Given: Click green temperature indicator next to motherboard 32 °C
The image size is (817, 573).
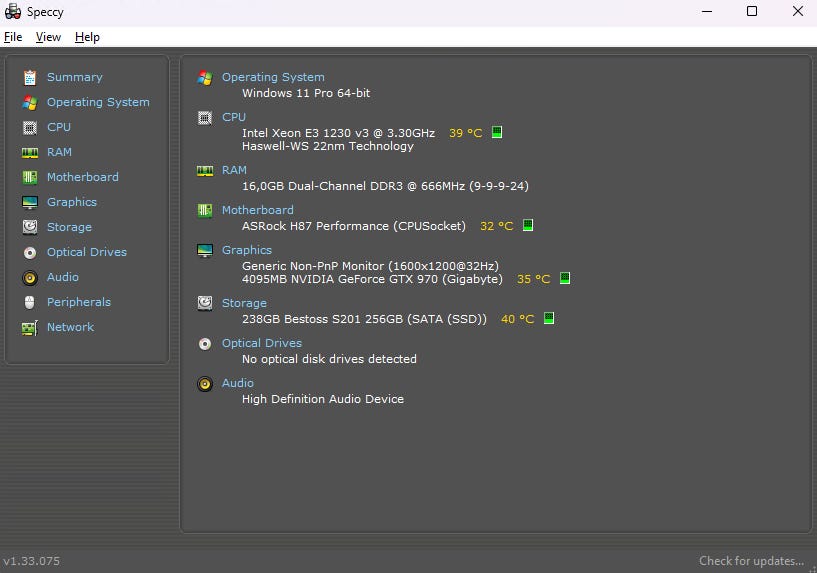Looking at the screenshot, I should 528,226.
